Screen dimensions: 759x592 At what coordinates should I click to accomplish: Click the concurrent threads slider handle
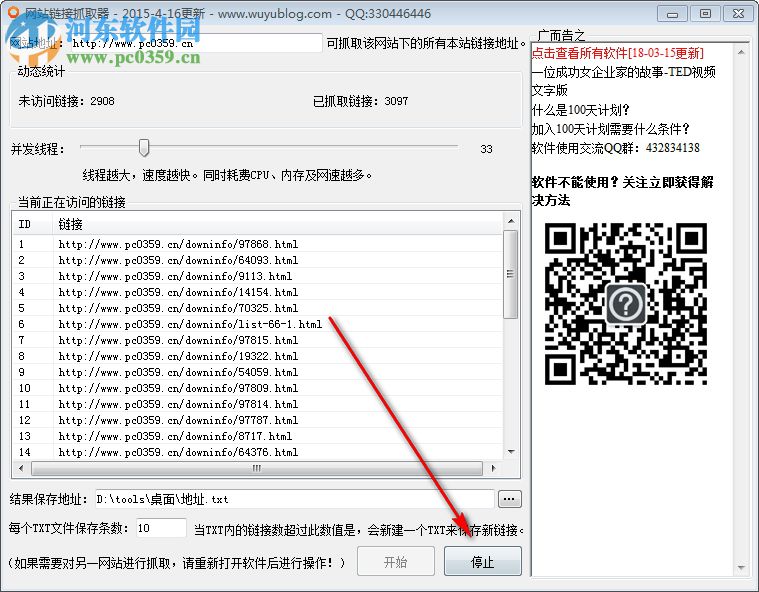[144, 148]
